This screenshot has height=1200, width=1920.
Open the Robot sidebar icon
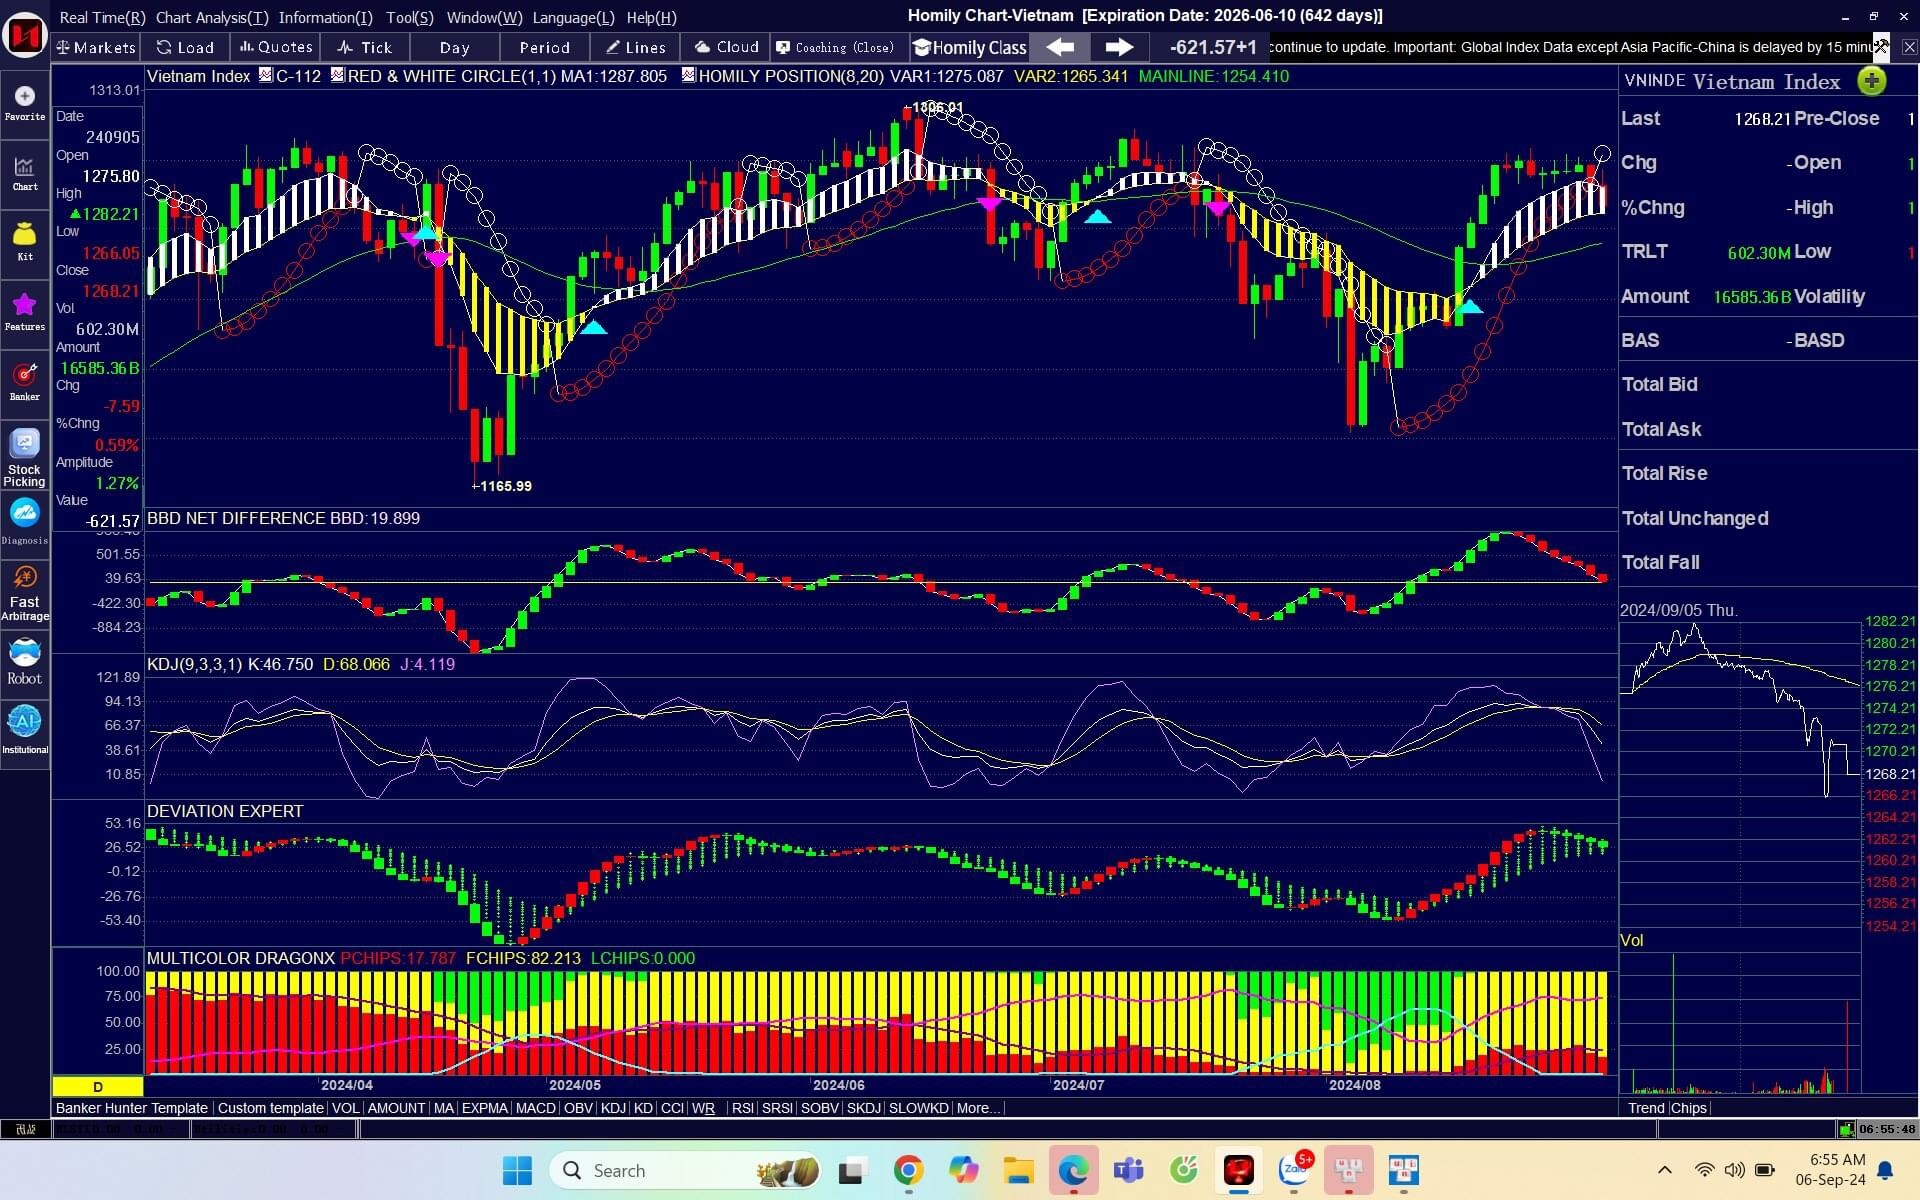[x=25, y=663]
